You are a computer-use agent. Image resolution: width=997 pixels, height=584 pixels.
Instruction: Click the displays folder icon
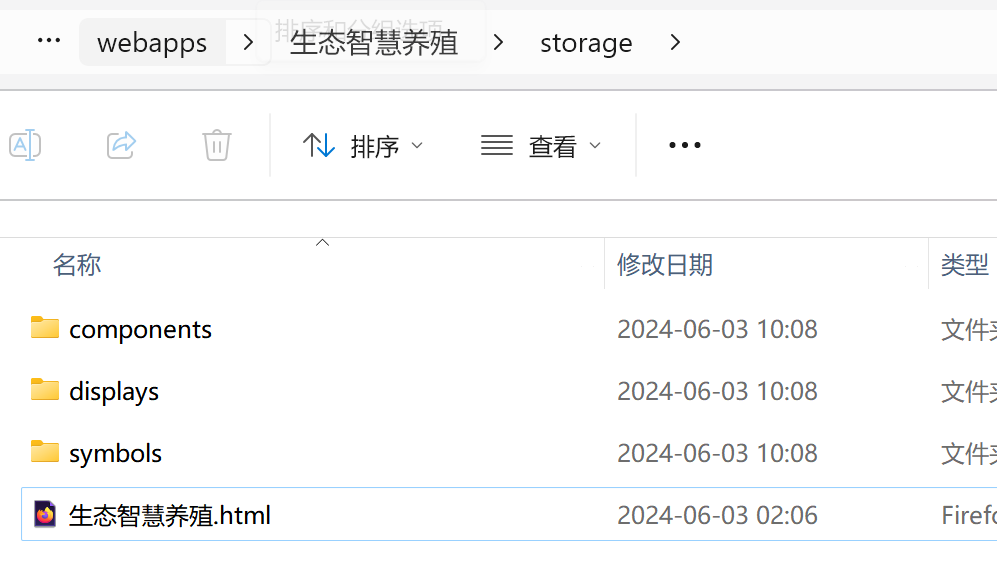point(45,390)
